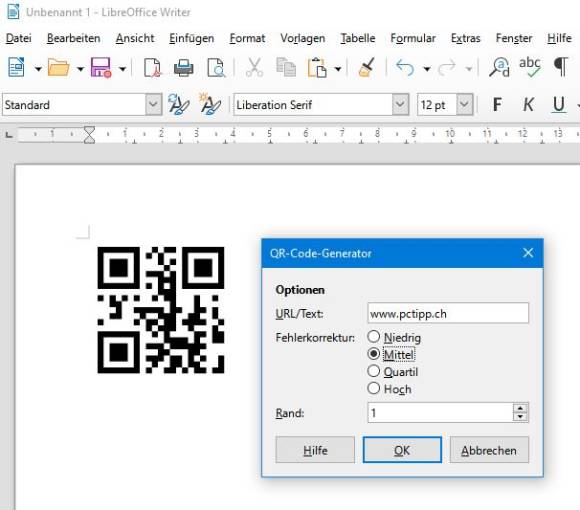Open the Vorlagen menu
Screen dimensions: 580x510
point(303,38)
